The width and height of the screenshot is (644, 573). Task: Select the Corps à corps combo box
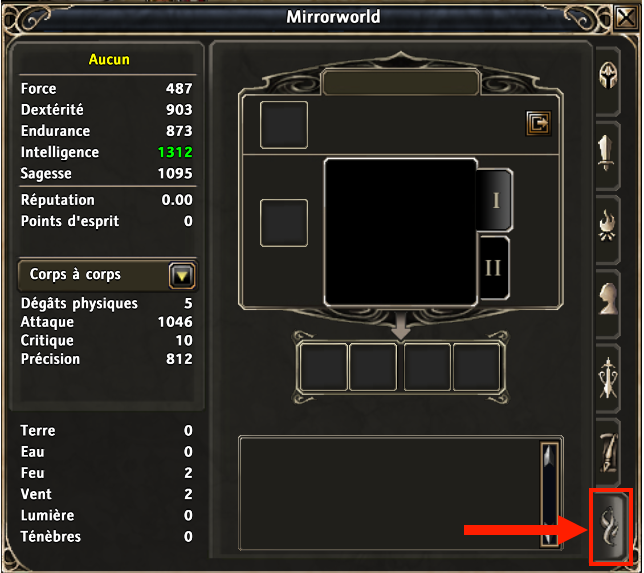108,275
